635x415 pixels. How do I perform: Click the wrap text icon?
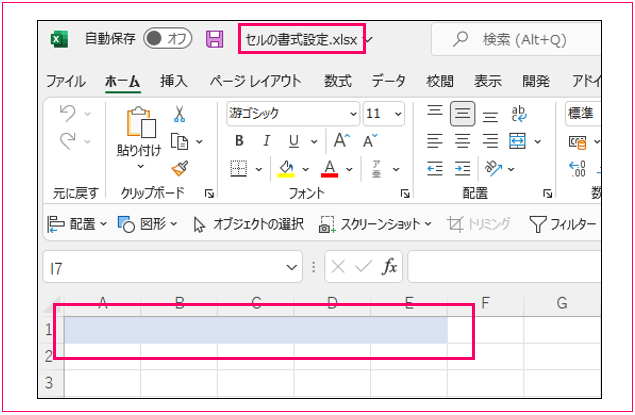click(x=519, y=113)
